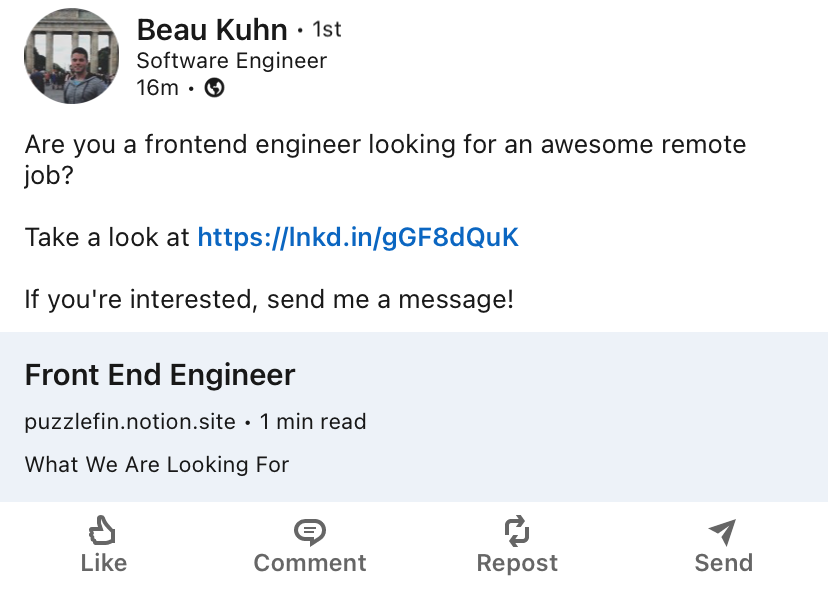Click the Repost arrows icon
This screenshot has width=828, height=595.
[517, 531]
